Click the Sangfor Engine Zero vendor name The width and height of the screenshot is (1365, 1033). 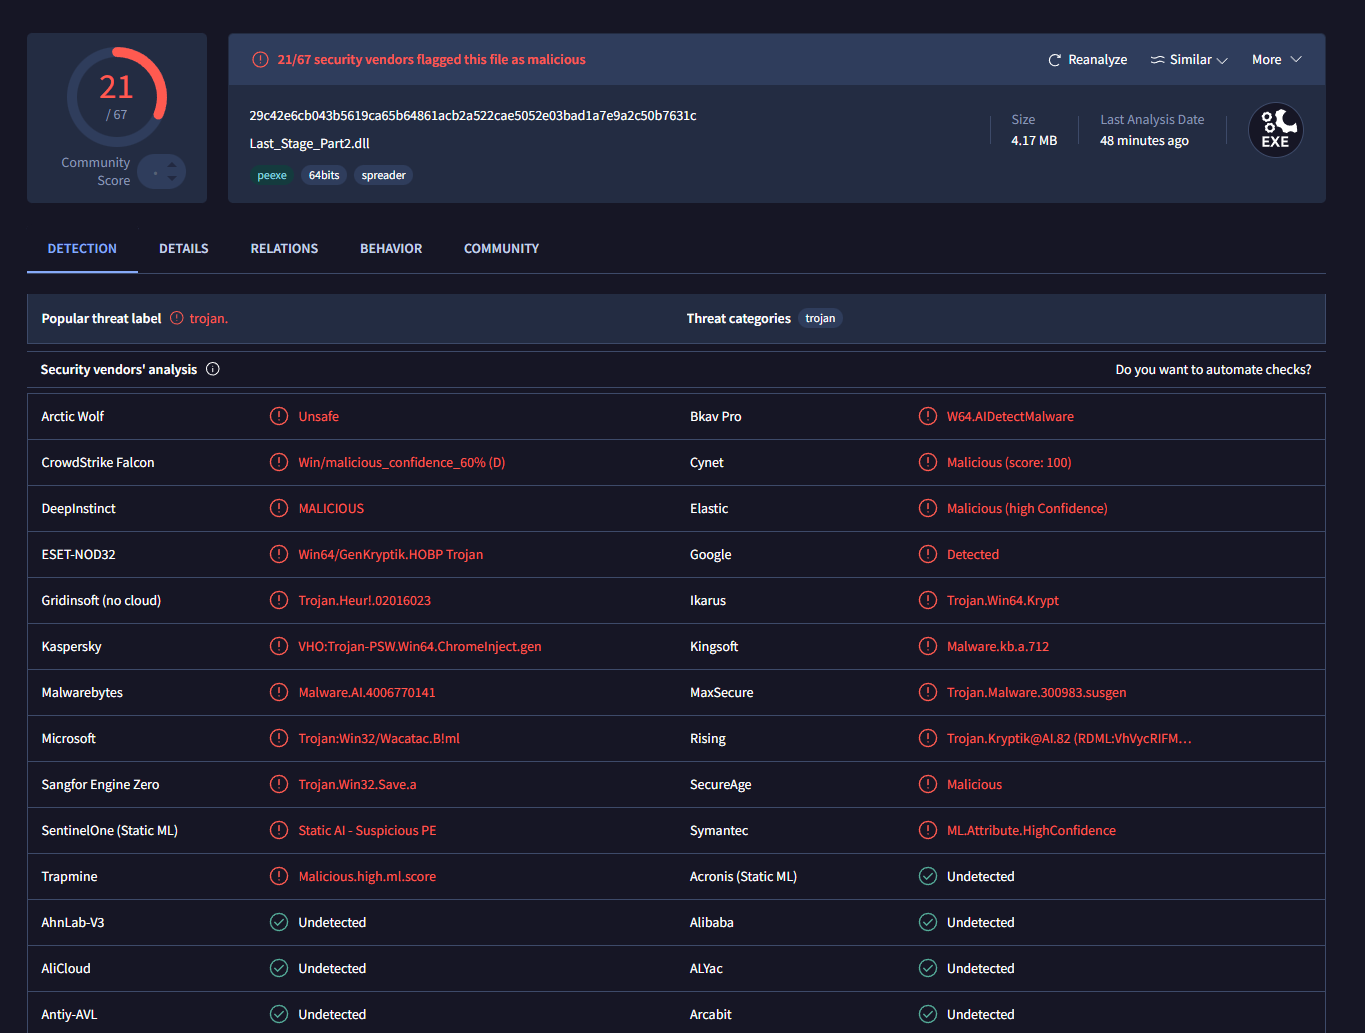(100, 784)
